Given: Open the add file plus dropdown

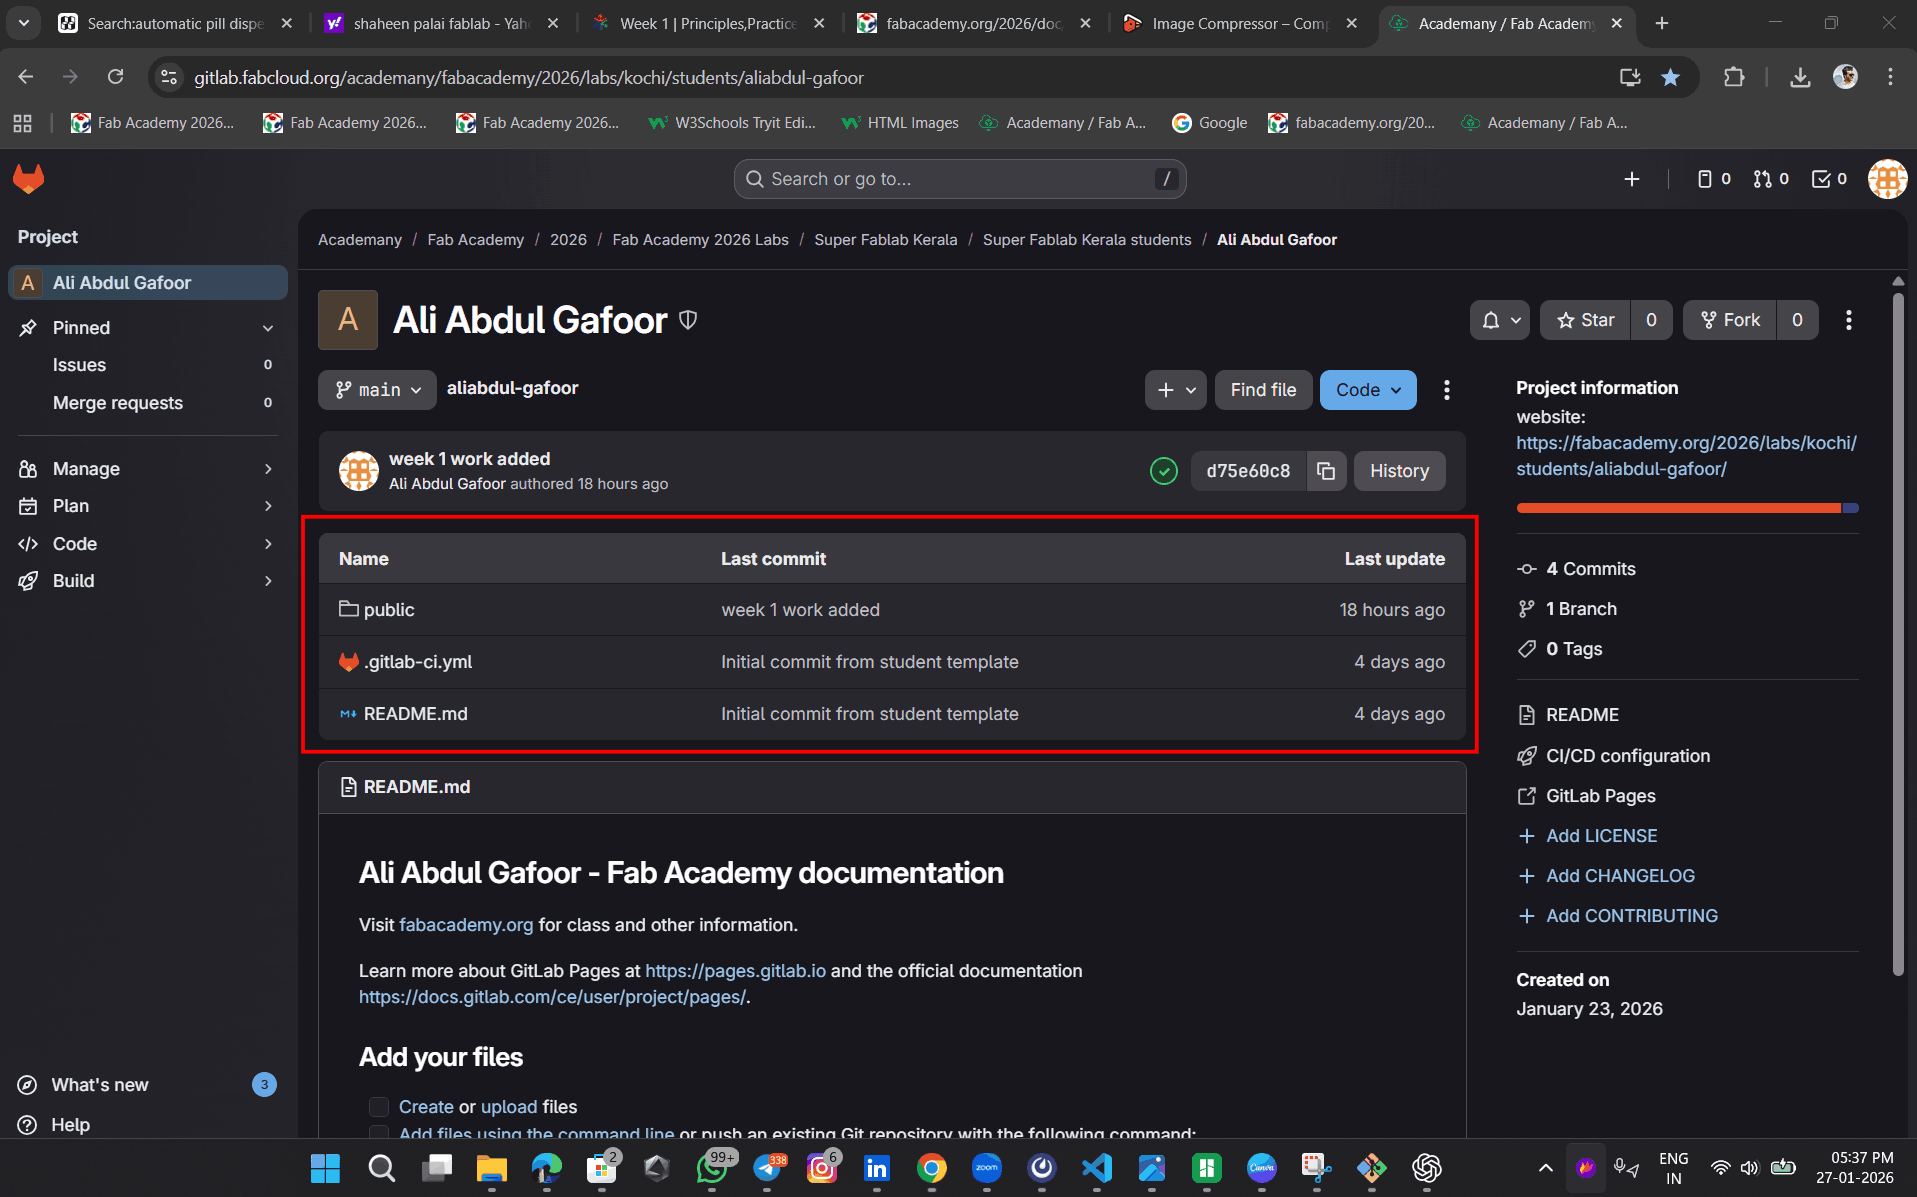Looking at the screenshot, I should point(1176,390).
